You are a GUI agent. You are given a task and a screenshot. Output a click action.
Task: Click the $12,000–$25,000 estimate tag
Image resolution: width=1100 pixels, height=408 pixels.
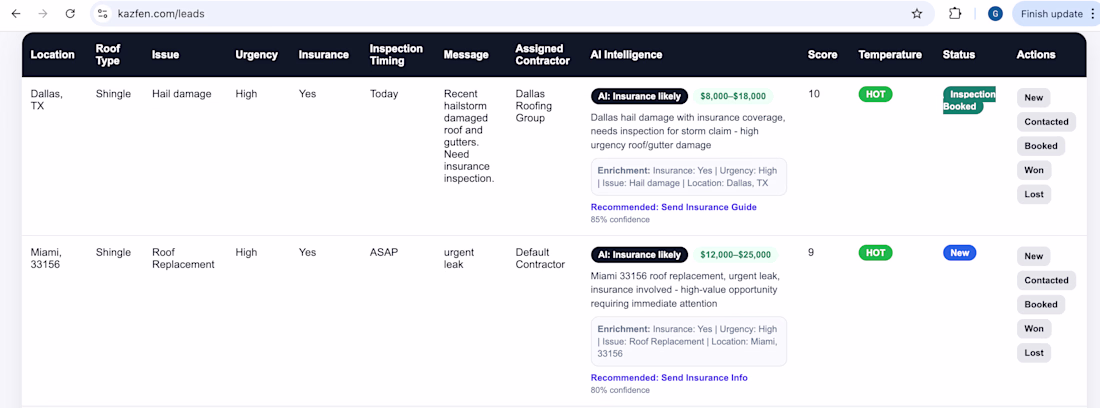[736, 255]
